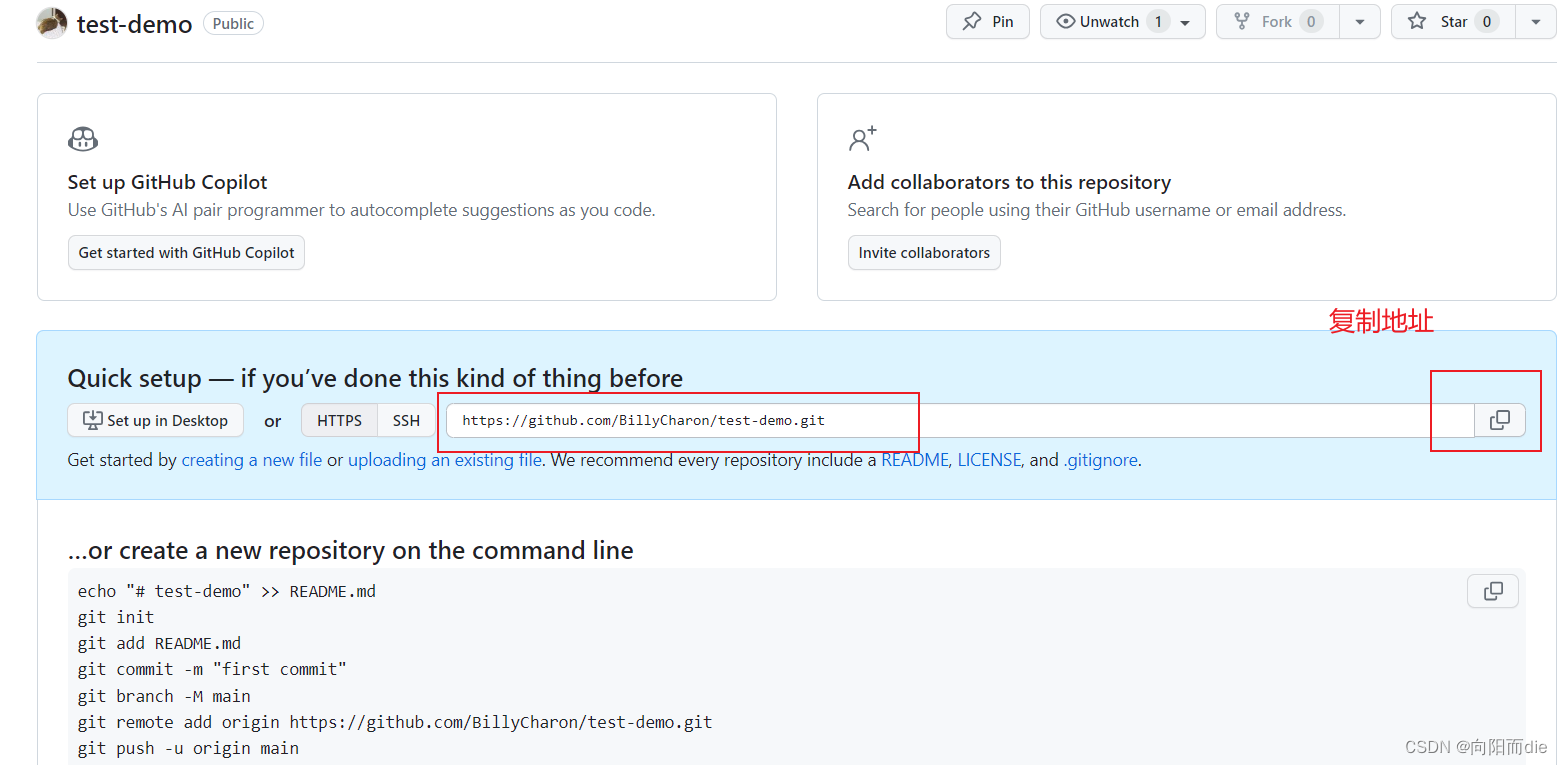
Task: Click the git push -u origin main line
Action: pyautogui.click(x=188, y=748)
